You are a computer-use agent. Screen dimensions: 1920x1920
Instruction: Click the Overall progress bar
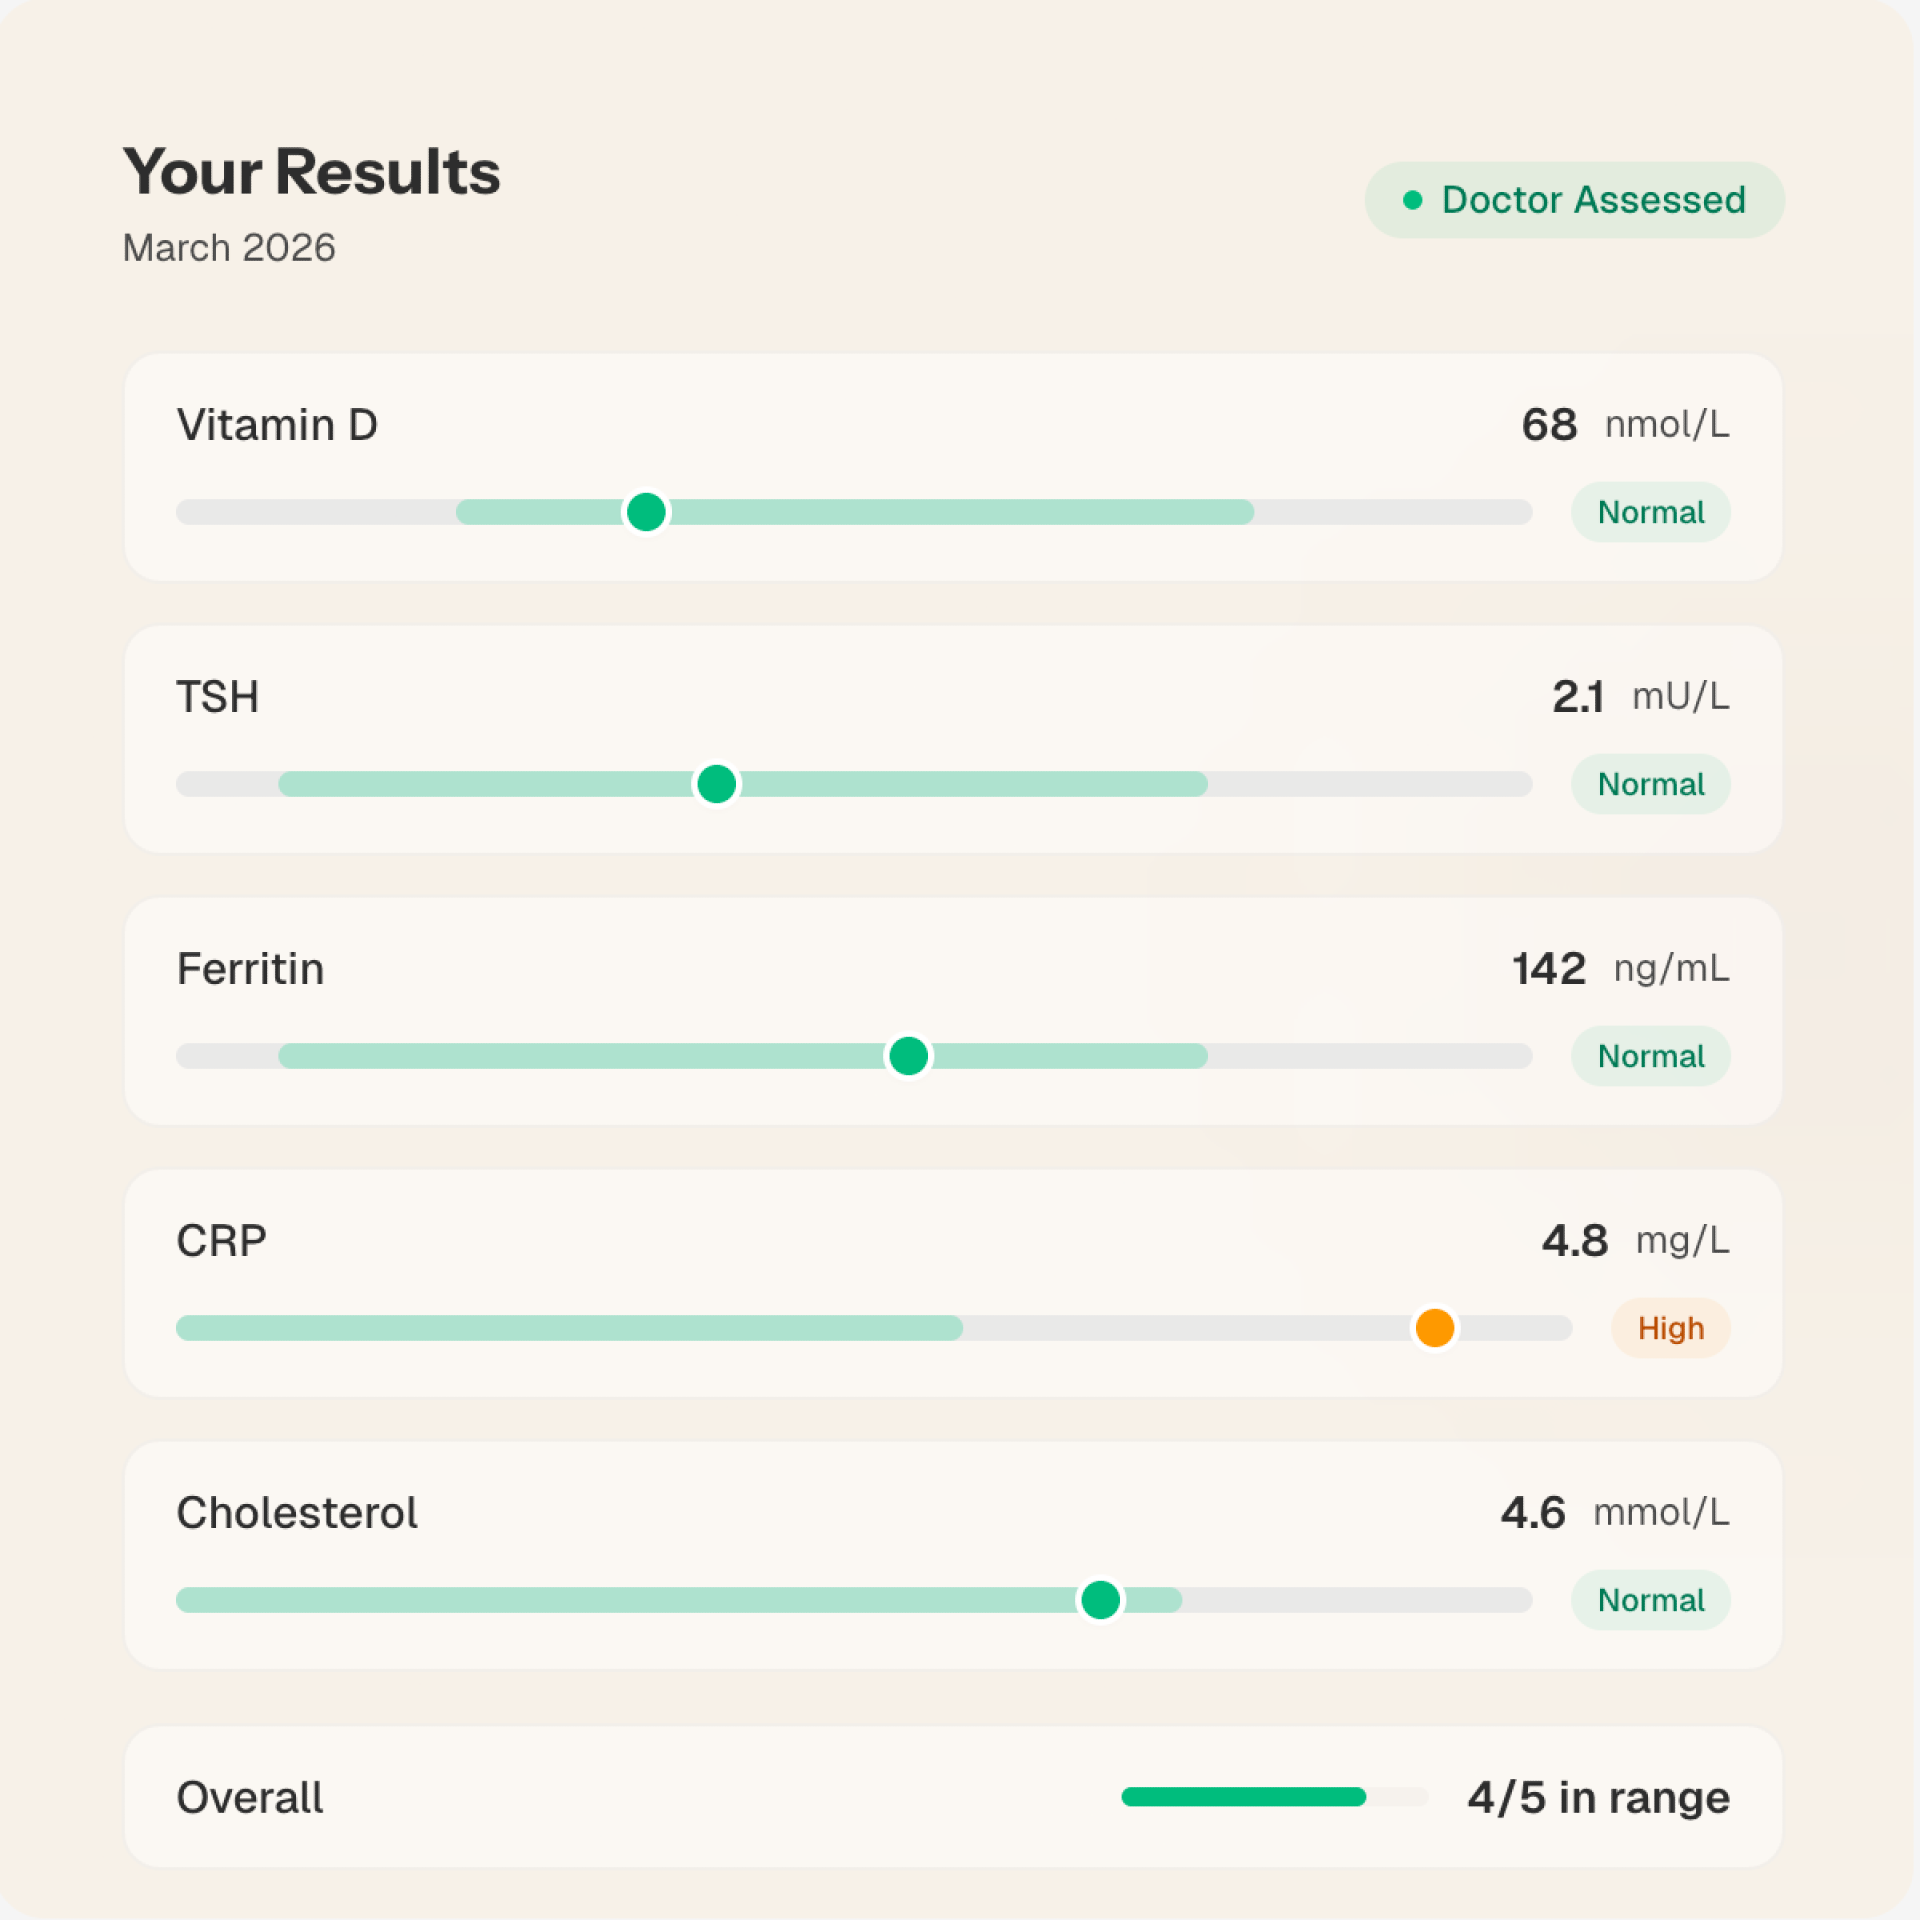click(x=1270, y=1797)
